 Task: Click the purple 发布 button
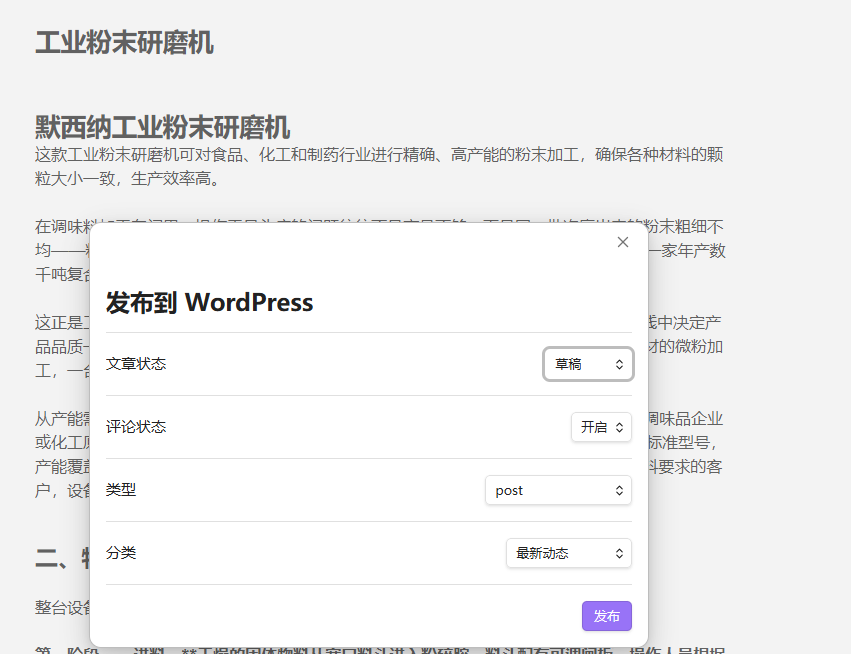(x=607, y=616)
